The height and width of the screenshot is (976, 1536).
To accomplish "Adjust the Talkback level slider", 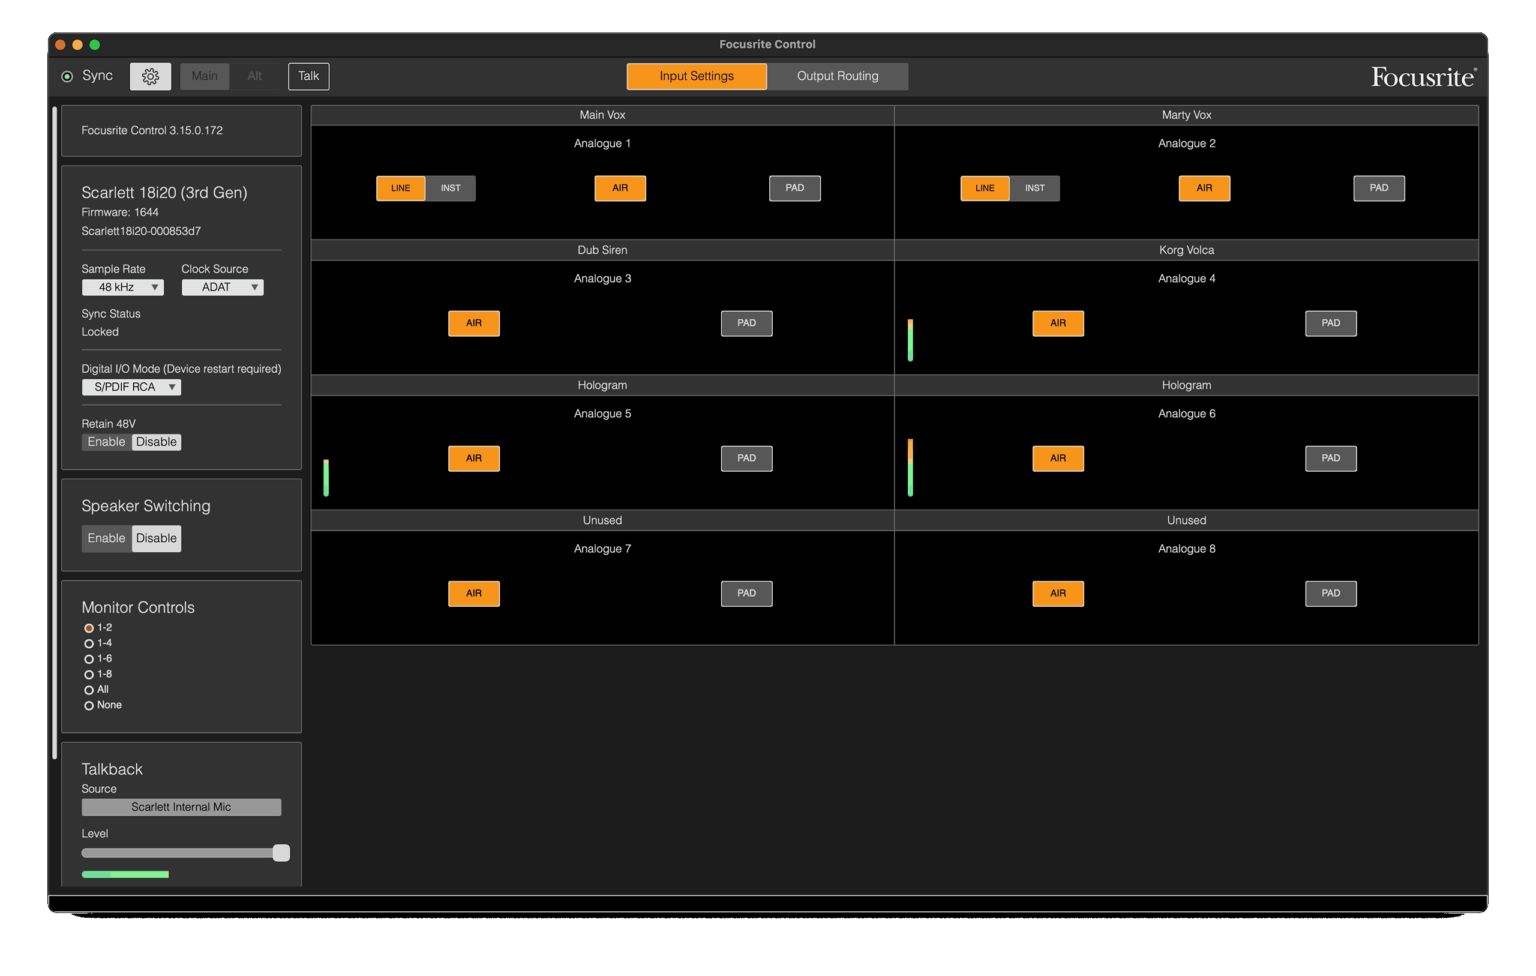I will [x=281, y=853].
